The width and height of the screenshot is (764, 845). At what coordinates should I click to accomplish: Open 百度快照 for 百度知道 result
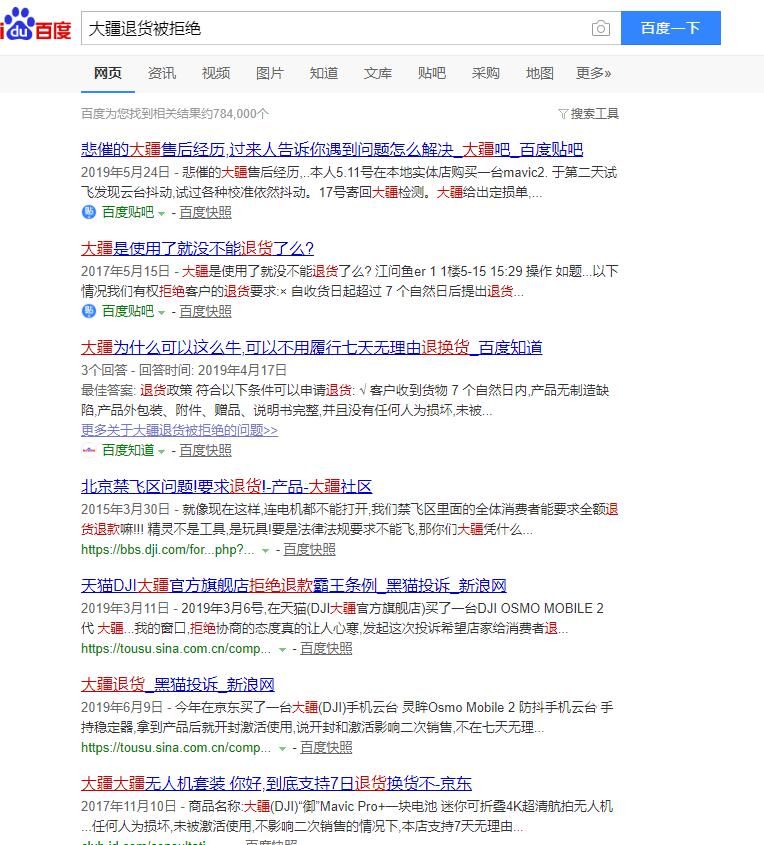(205, 450)
